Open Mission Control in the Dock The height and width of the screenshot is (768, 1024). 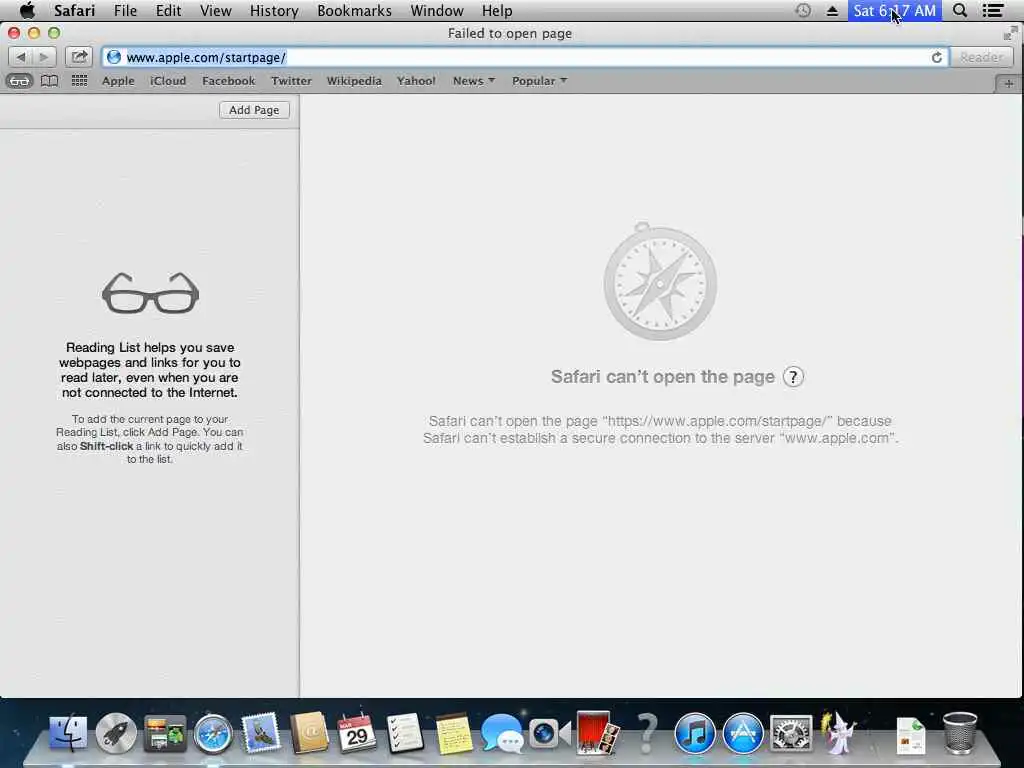pyautogui.click(x=165, y=733)
